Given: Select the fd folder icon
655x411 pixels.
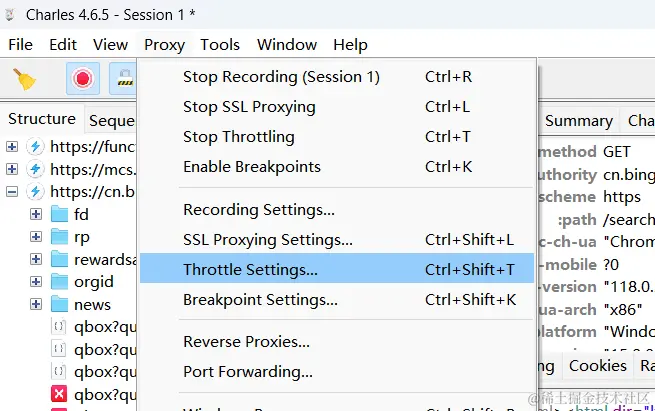Looking at the screenshot, I should (60, 215).
